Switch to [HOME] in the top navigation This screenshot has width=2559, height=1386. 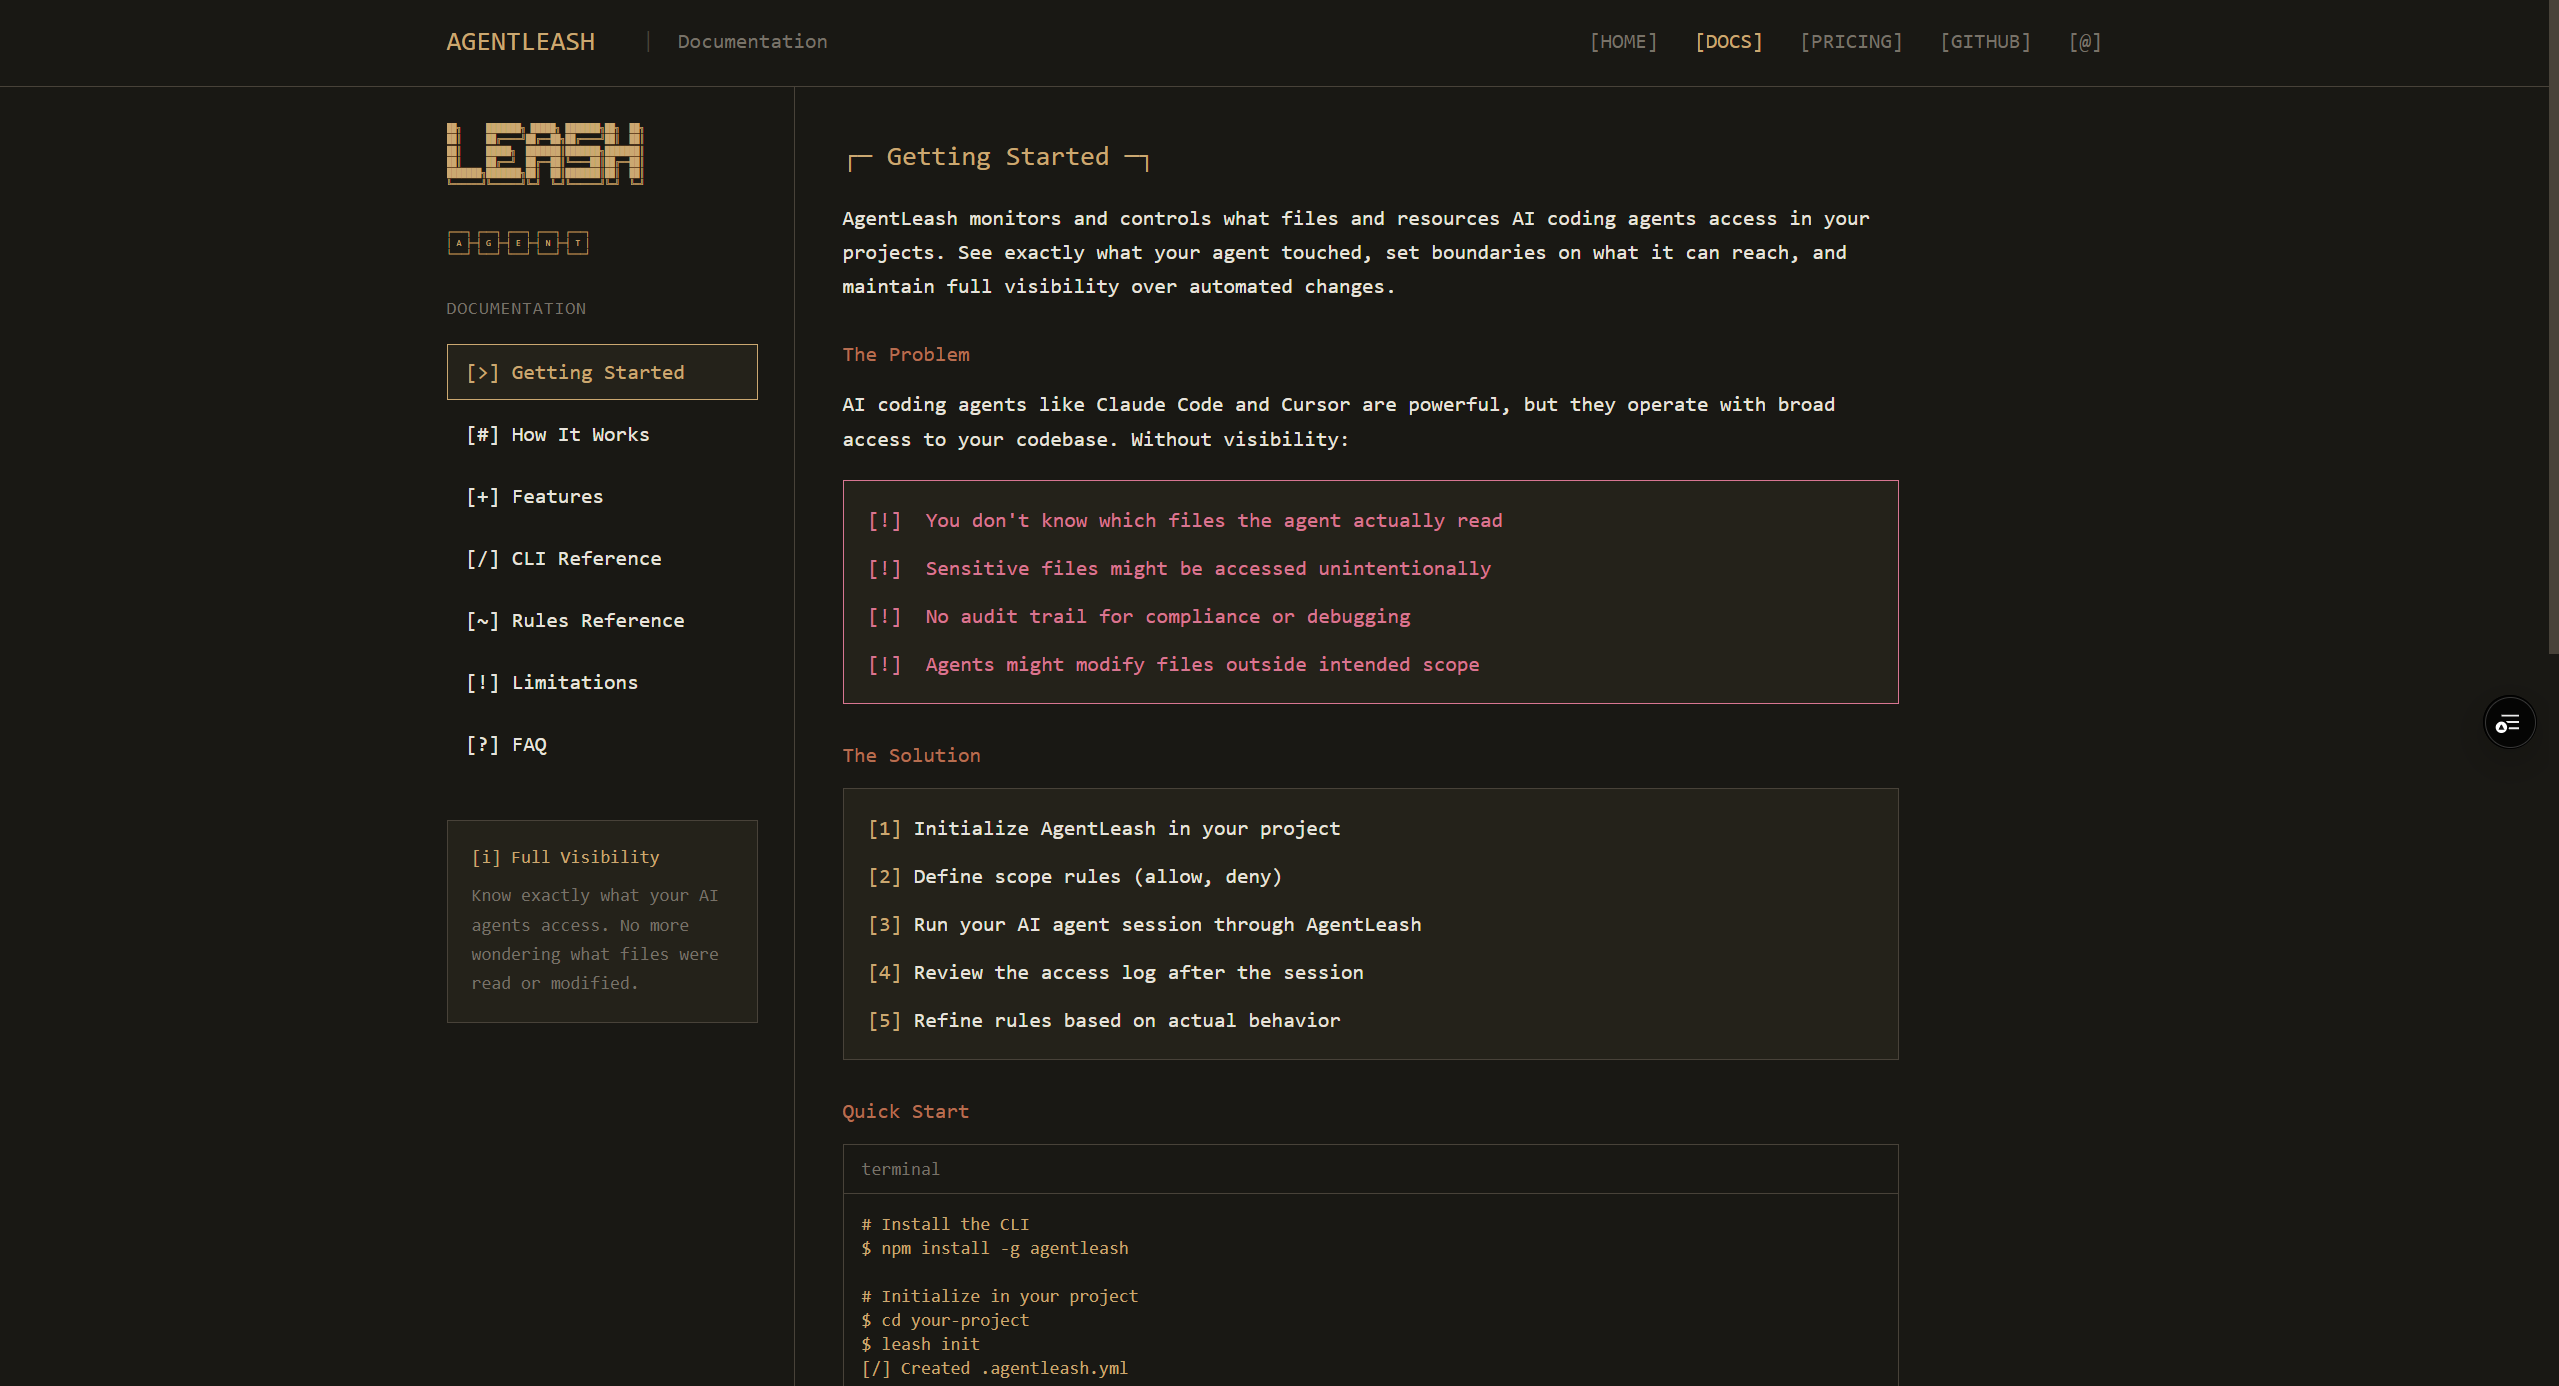pos(1622,41)
